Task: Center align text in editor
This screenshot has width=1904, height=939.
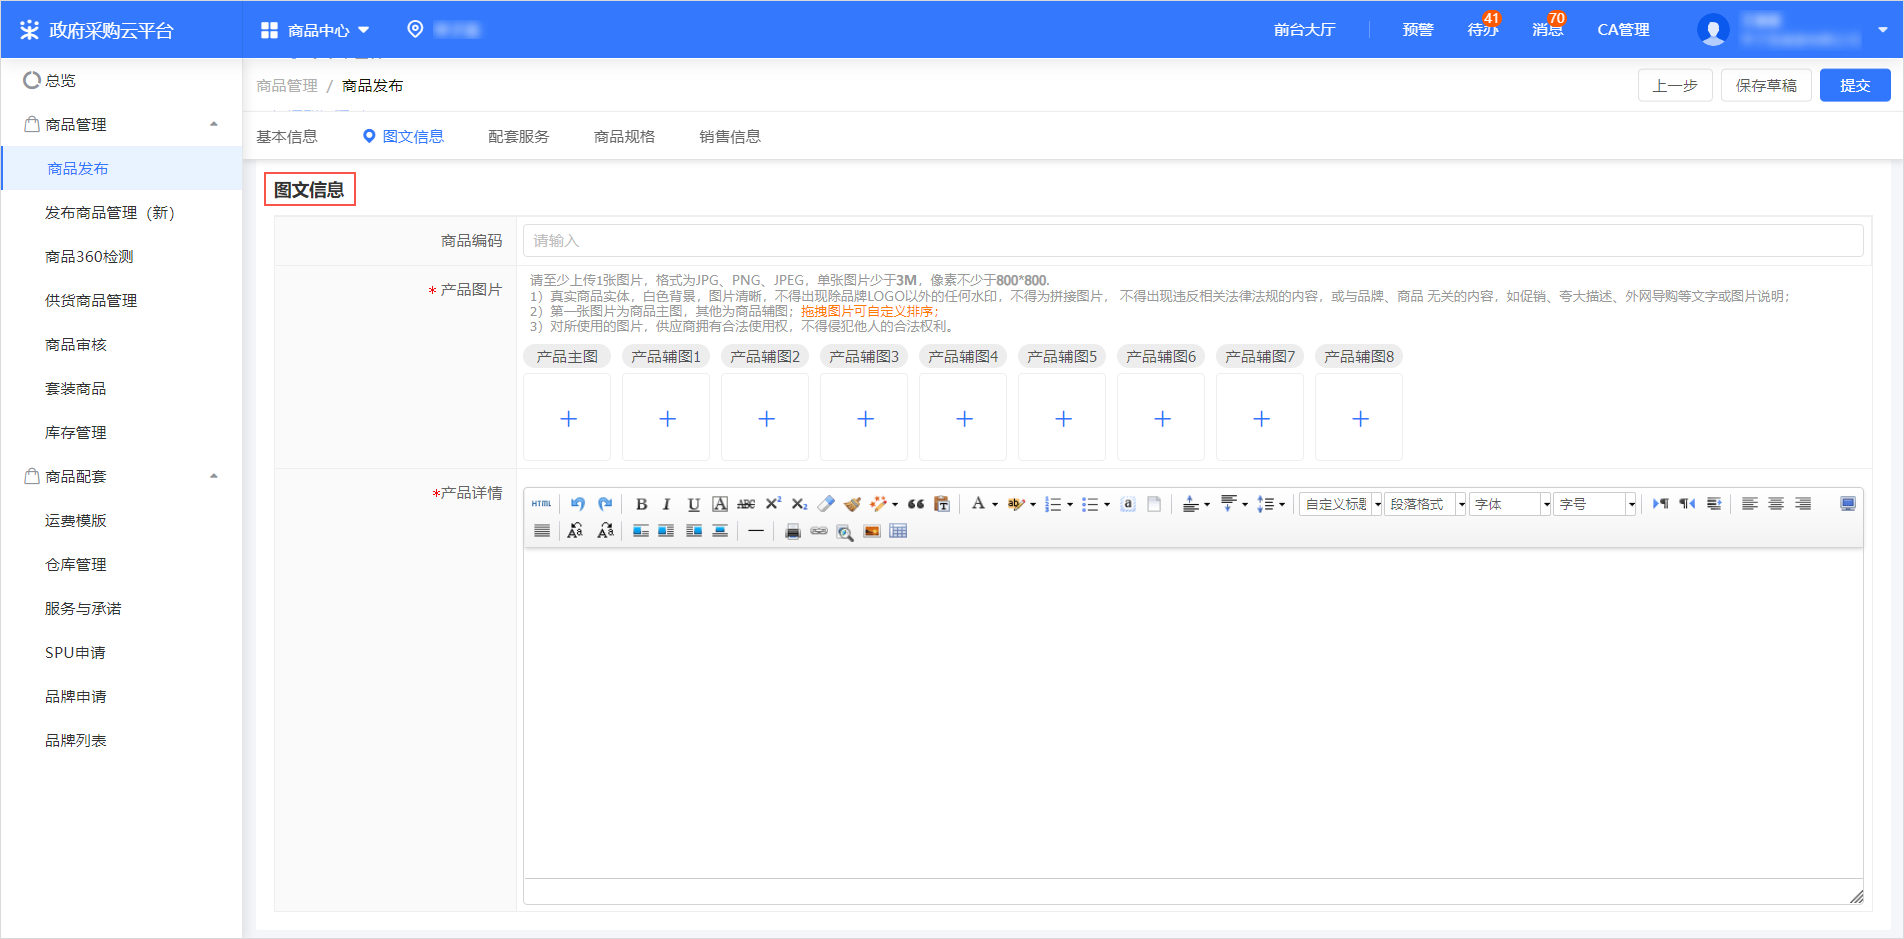Action: pyautogui.click(x=1776, y=504)
